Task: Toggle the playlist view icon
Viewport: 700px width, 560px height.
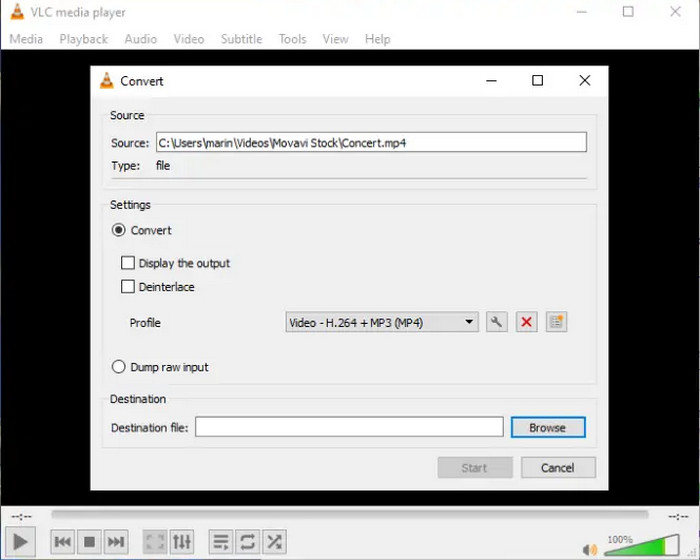Action: [x=221, y=542]
